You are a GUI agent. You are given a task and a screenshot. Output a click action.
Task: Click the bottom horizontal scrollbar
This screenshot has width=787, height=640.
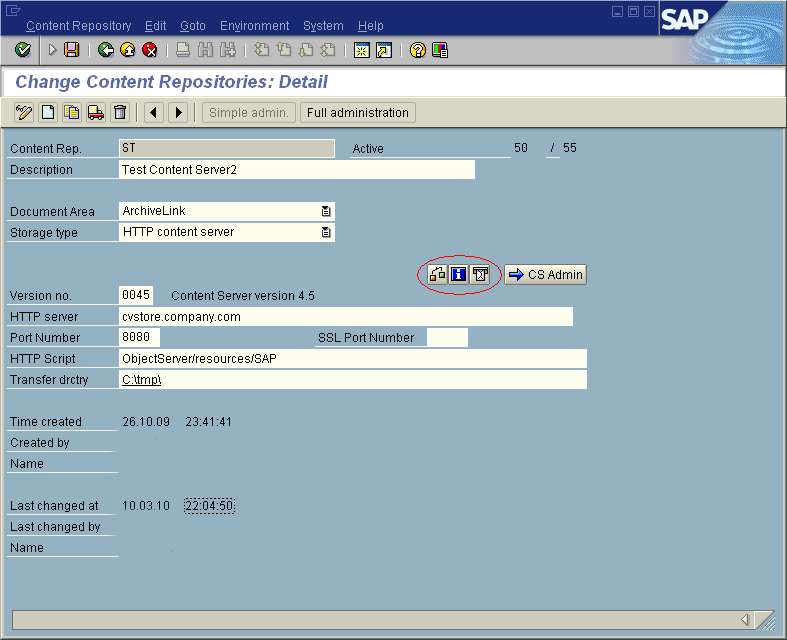pos(380,620)
